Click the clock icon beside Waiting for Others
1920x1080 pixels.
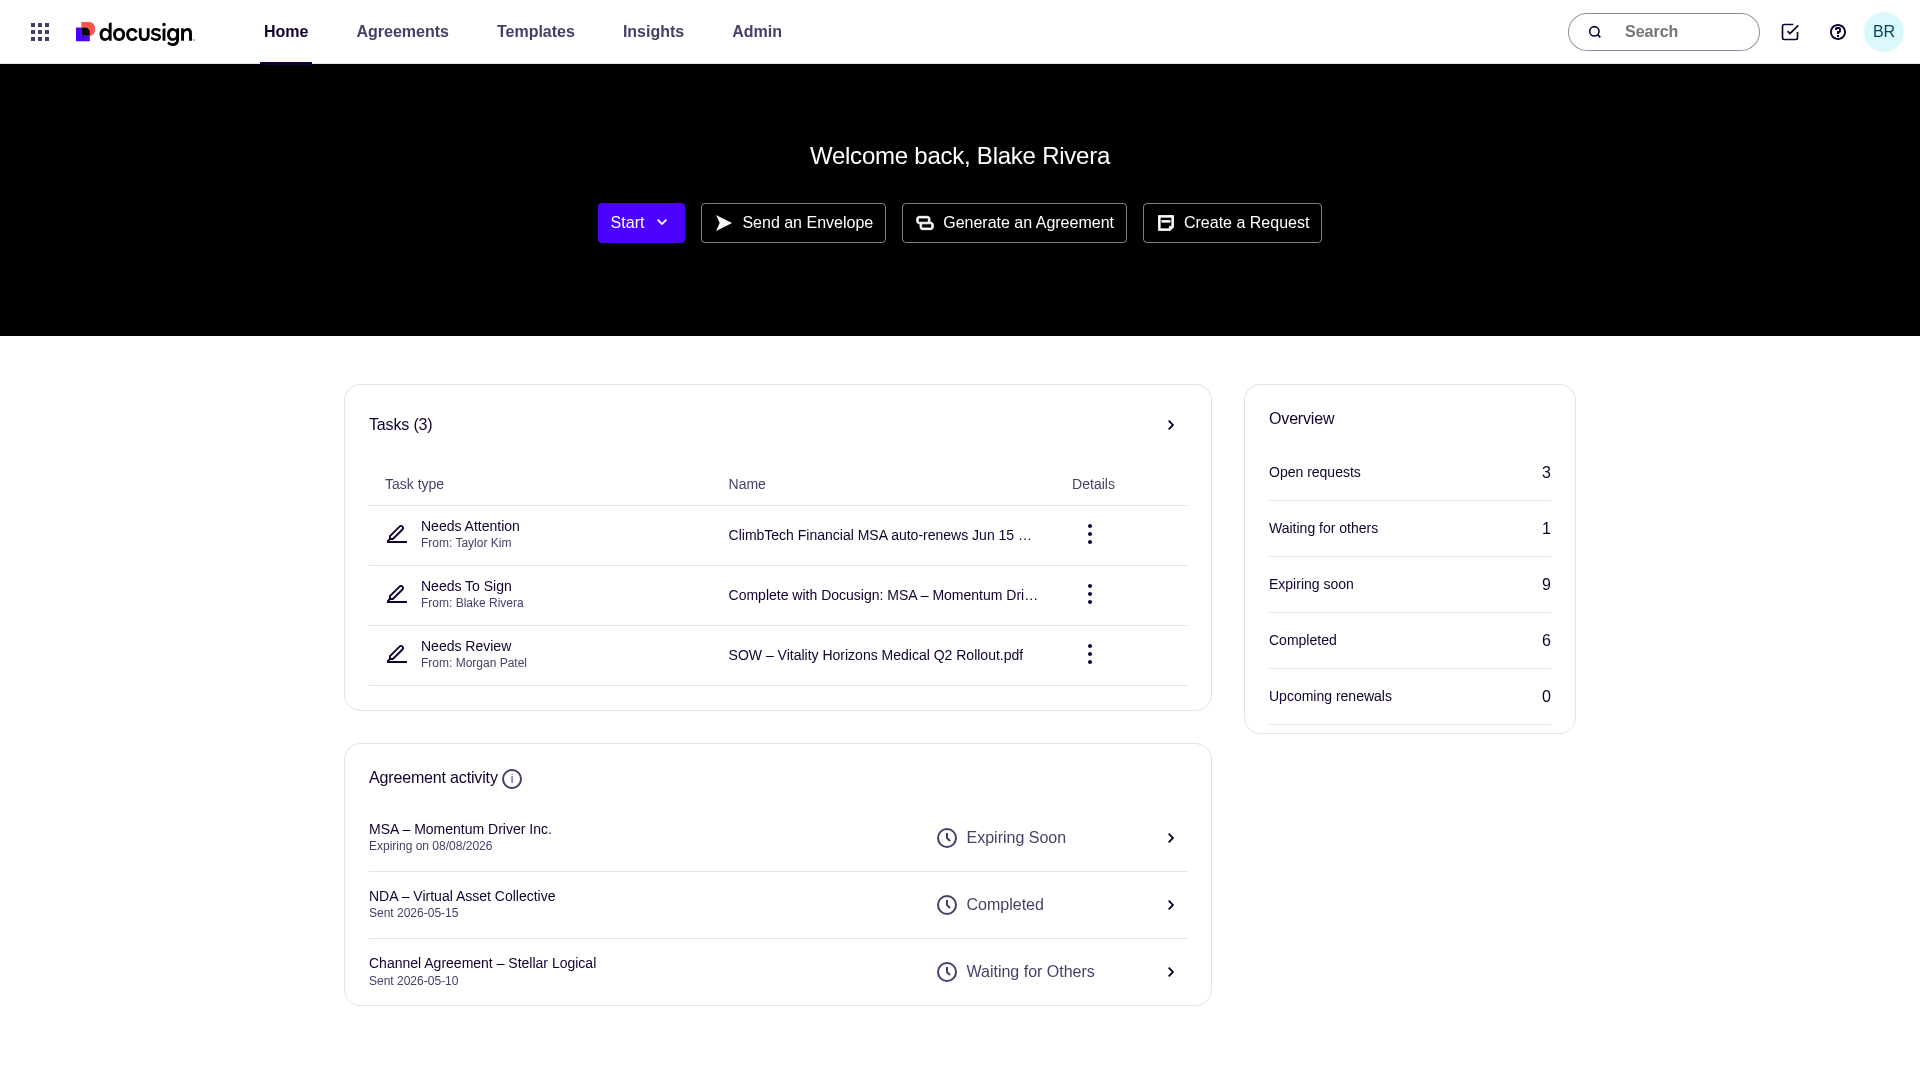(x=947, y=972)
